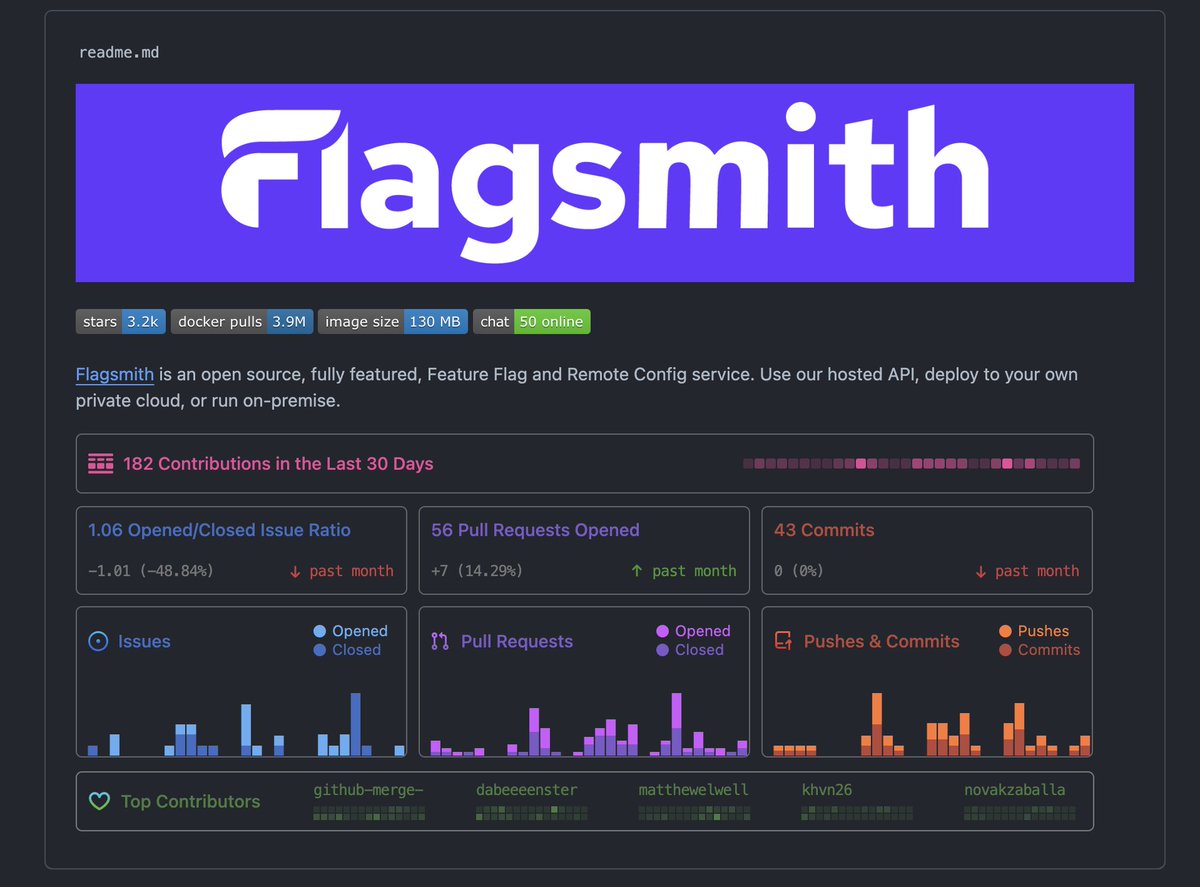
Task: Click the orange Pushes legend dot
Action: (1005, 631)
